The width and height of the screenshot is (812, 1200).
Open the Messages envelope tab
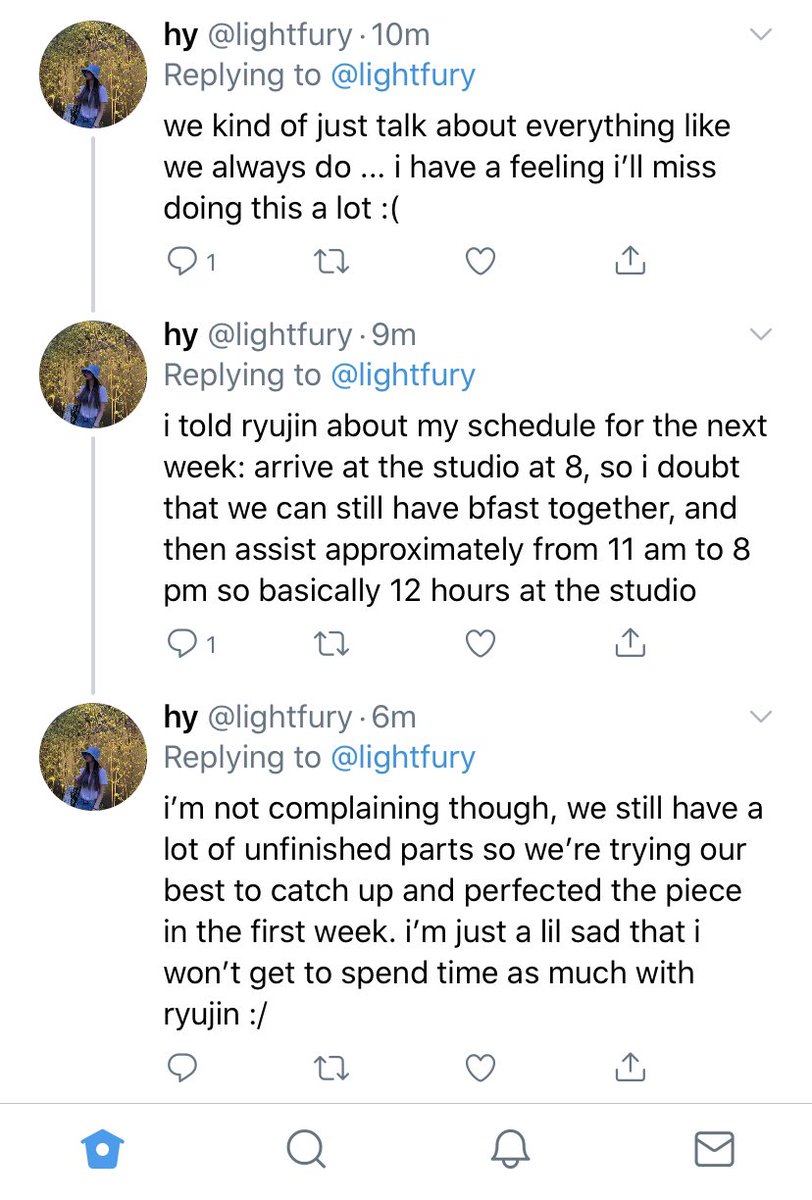point(714,1149)
